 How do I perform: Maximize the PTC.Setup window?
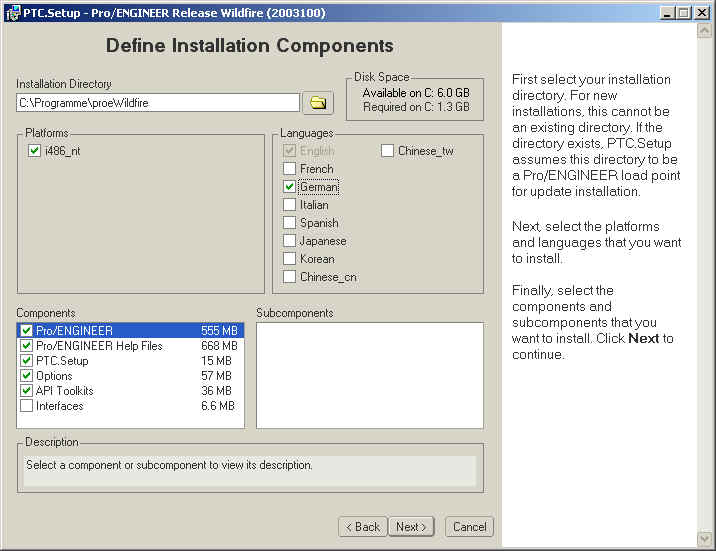click(x=684, y=13)
